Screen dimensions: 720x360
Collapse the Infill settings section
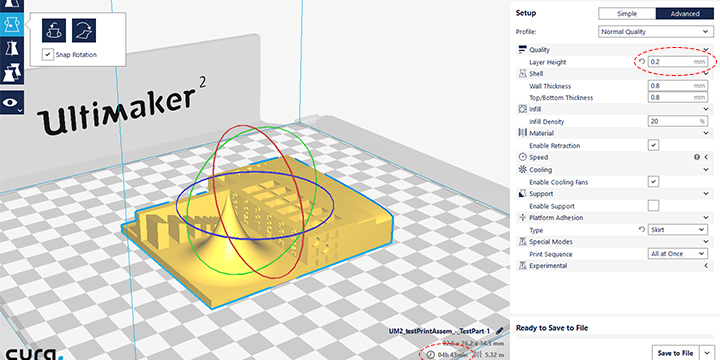coord(706,109)
